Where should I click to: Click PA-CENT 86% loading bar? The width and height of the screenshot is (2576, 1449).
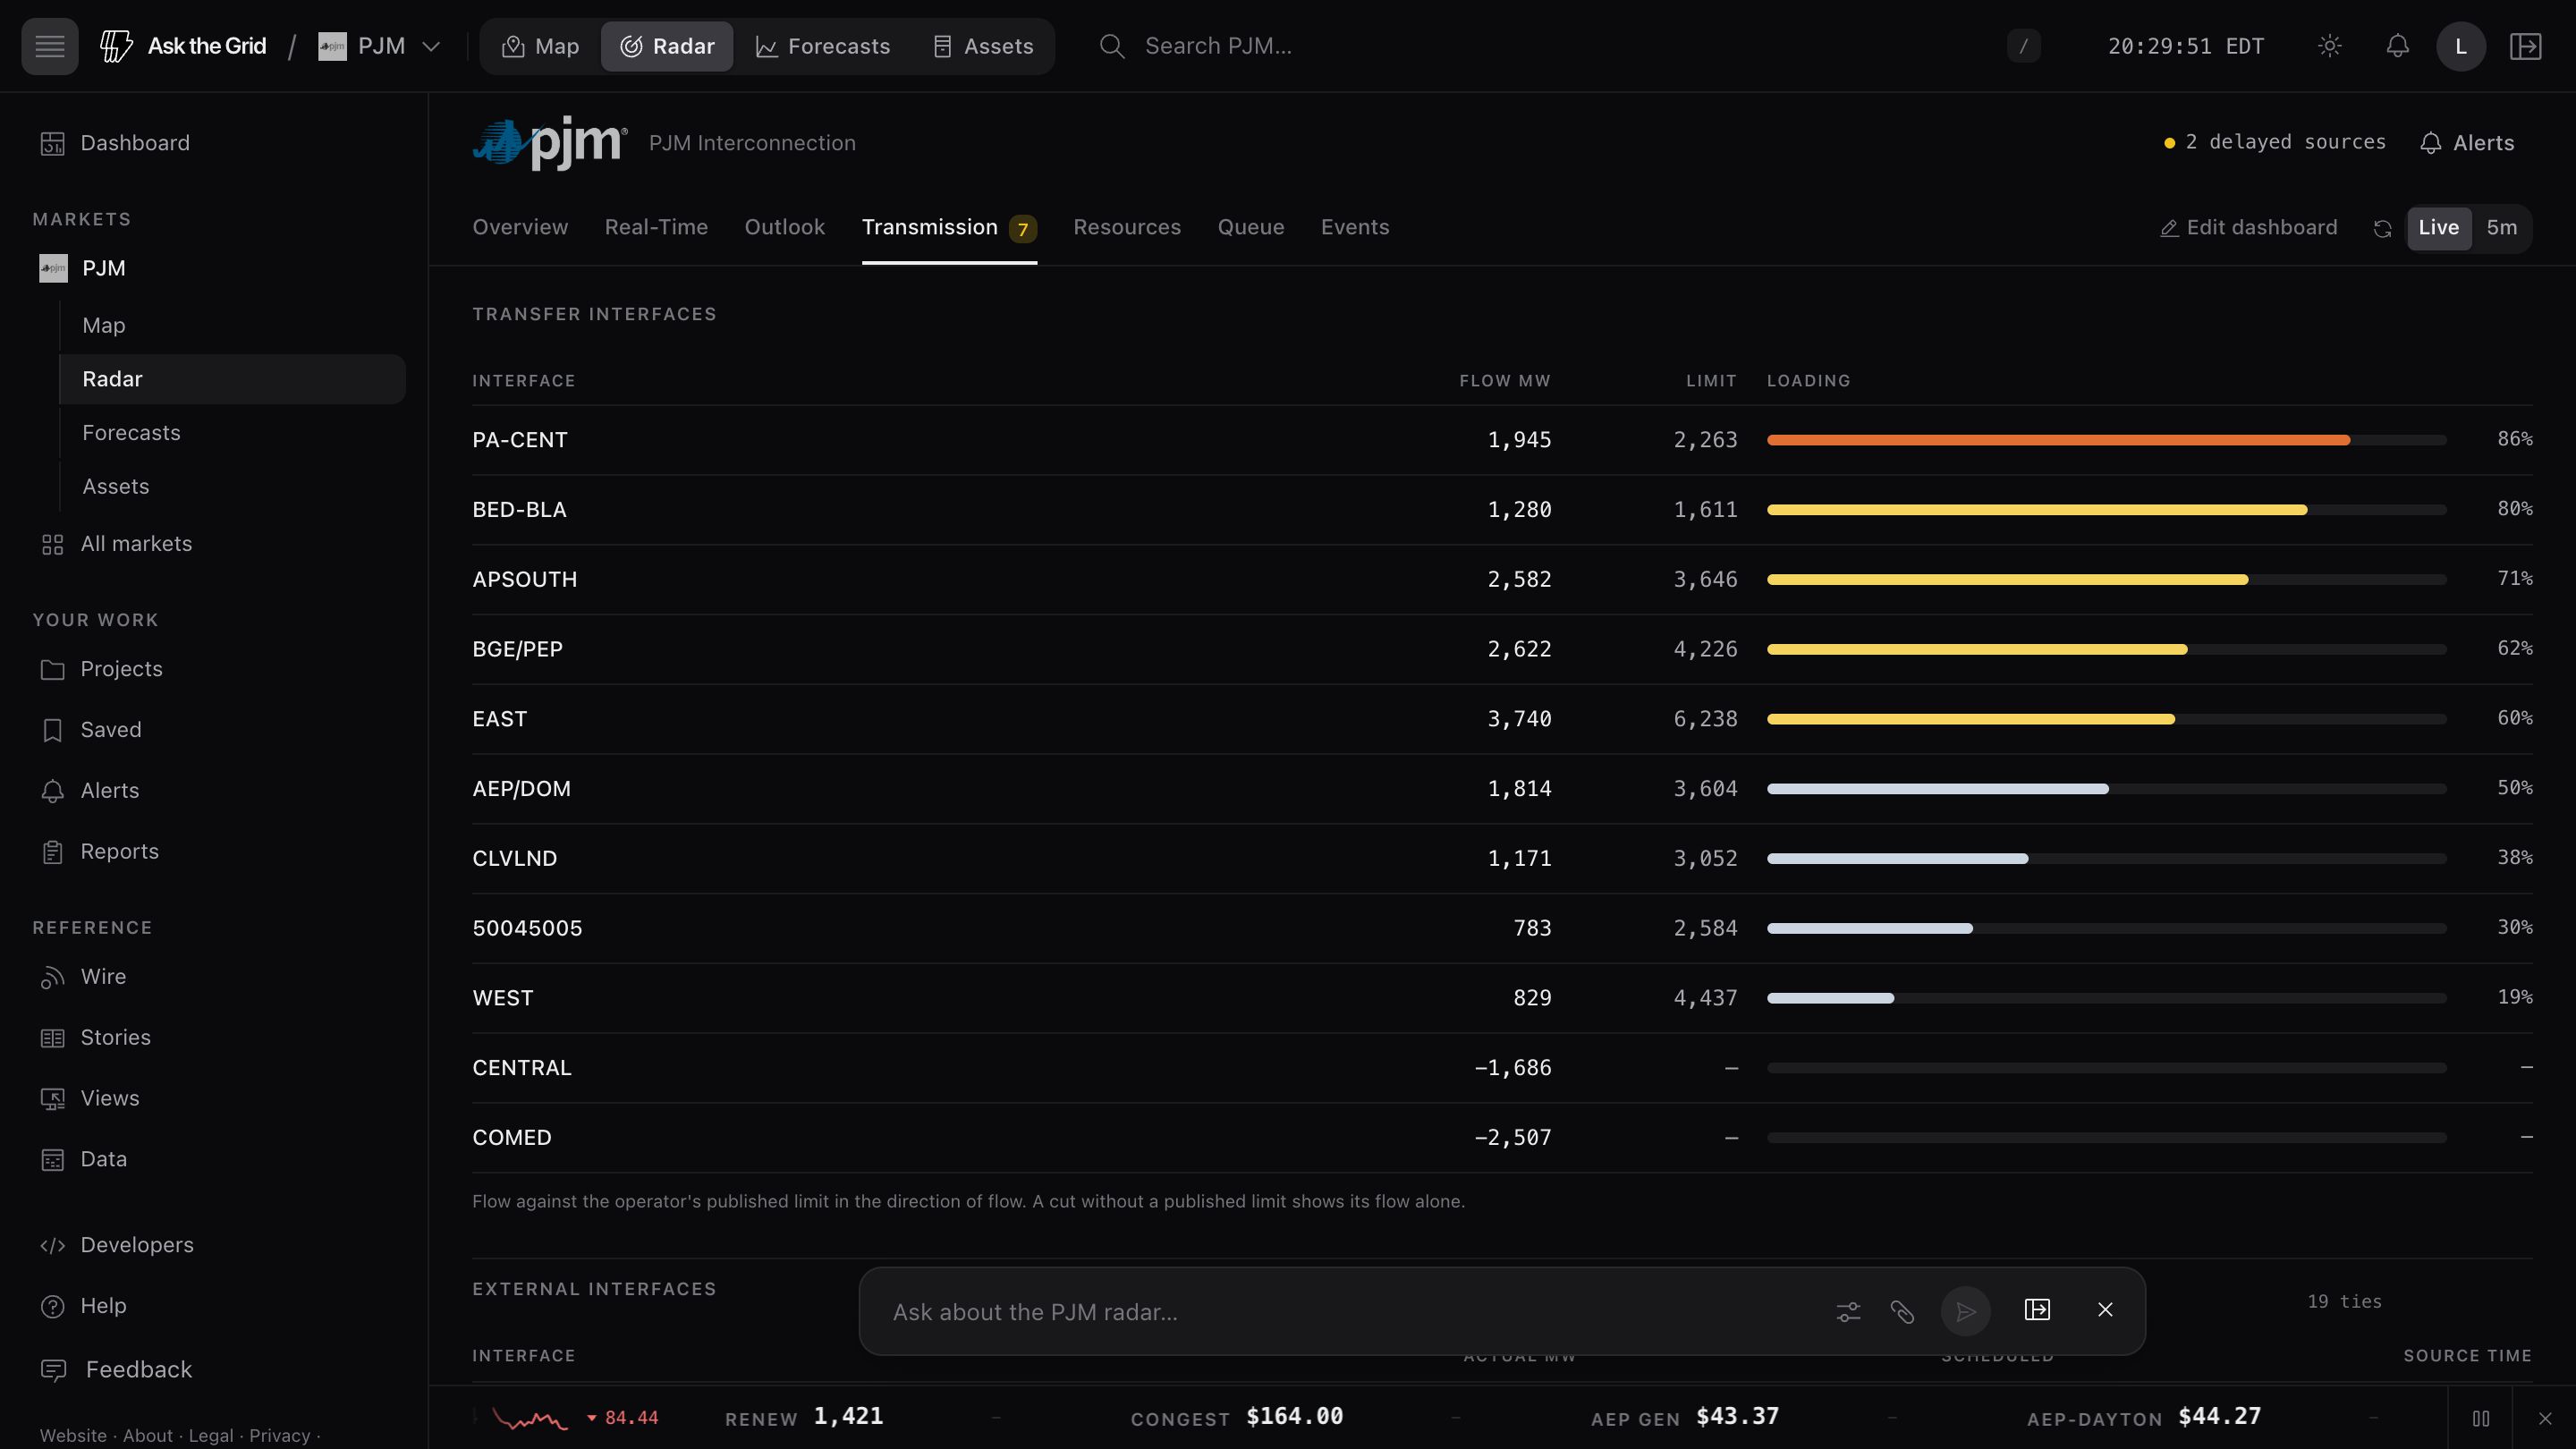click(2106, 440)
